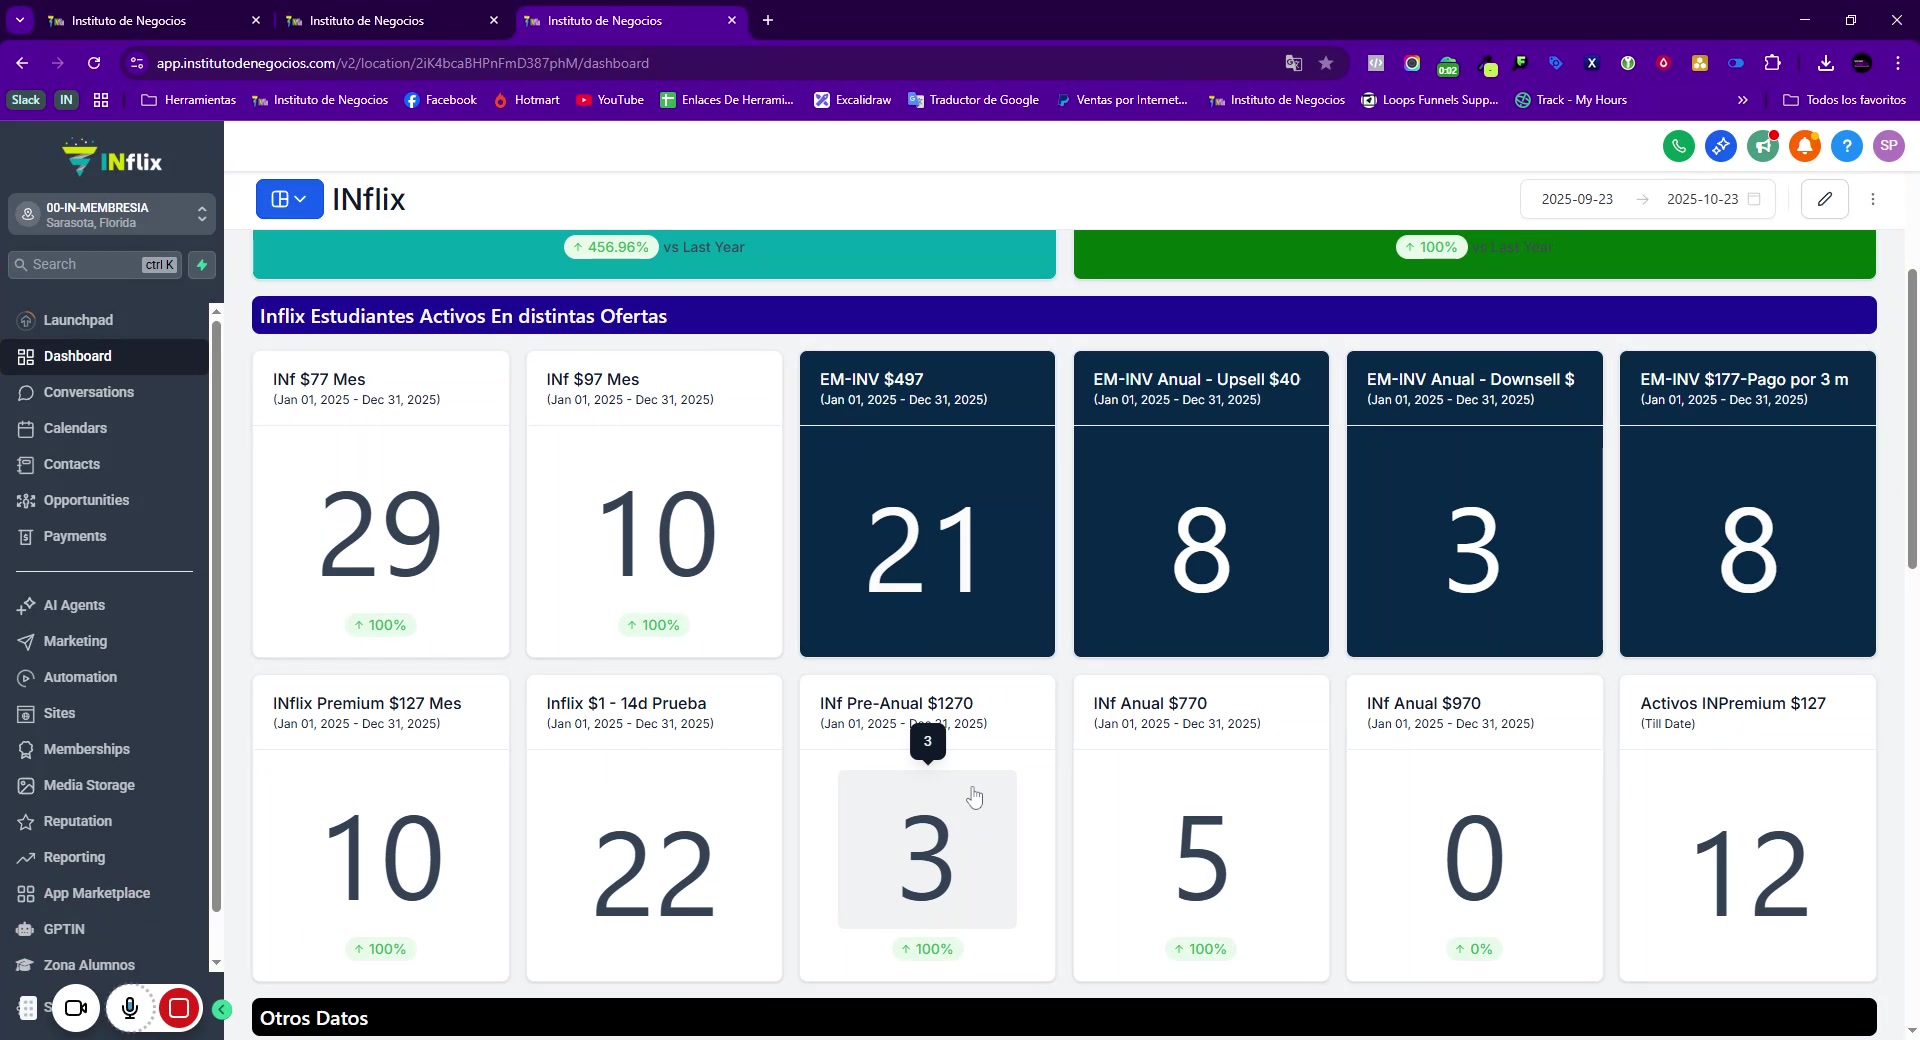Open the Facebook bookmark
Image resolution: width=1920 pixels, height=1040 pixels.
(441, 100)
